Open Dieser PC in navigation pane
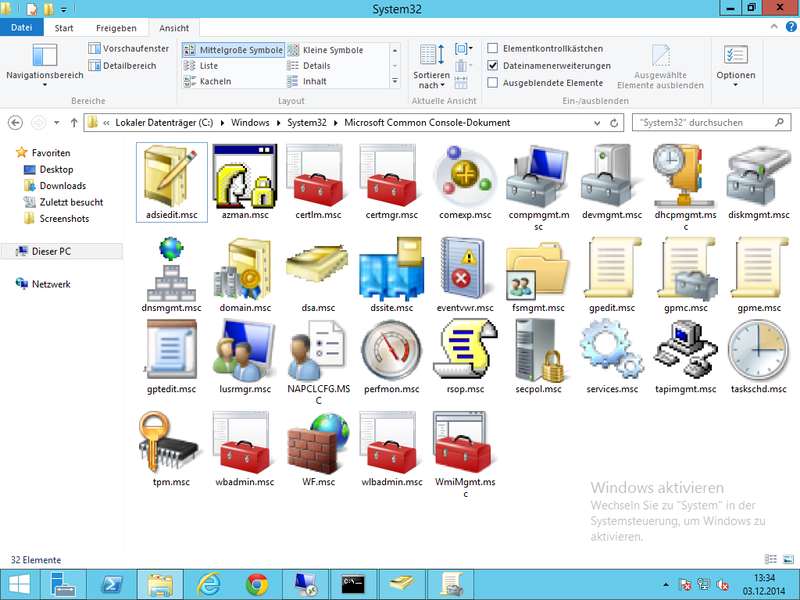Viewport: 800px width, 600px height. click(51, 252)
